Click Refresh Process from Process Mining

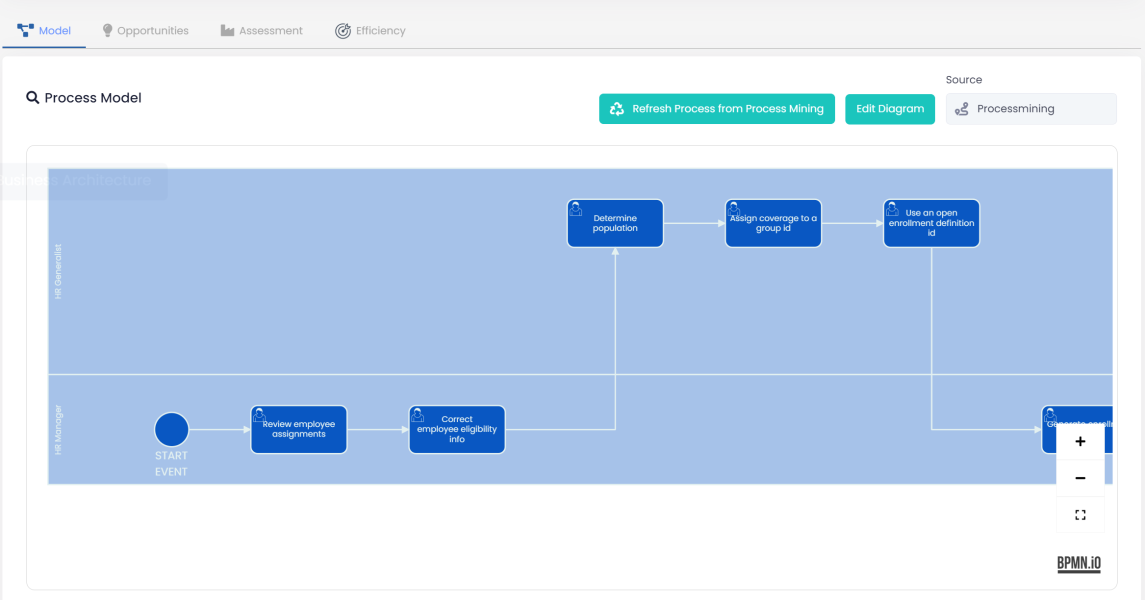click(717, 108)
